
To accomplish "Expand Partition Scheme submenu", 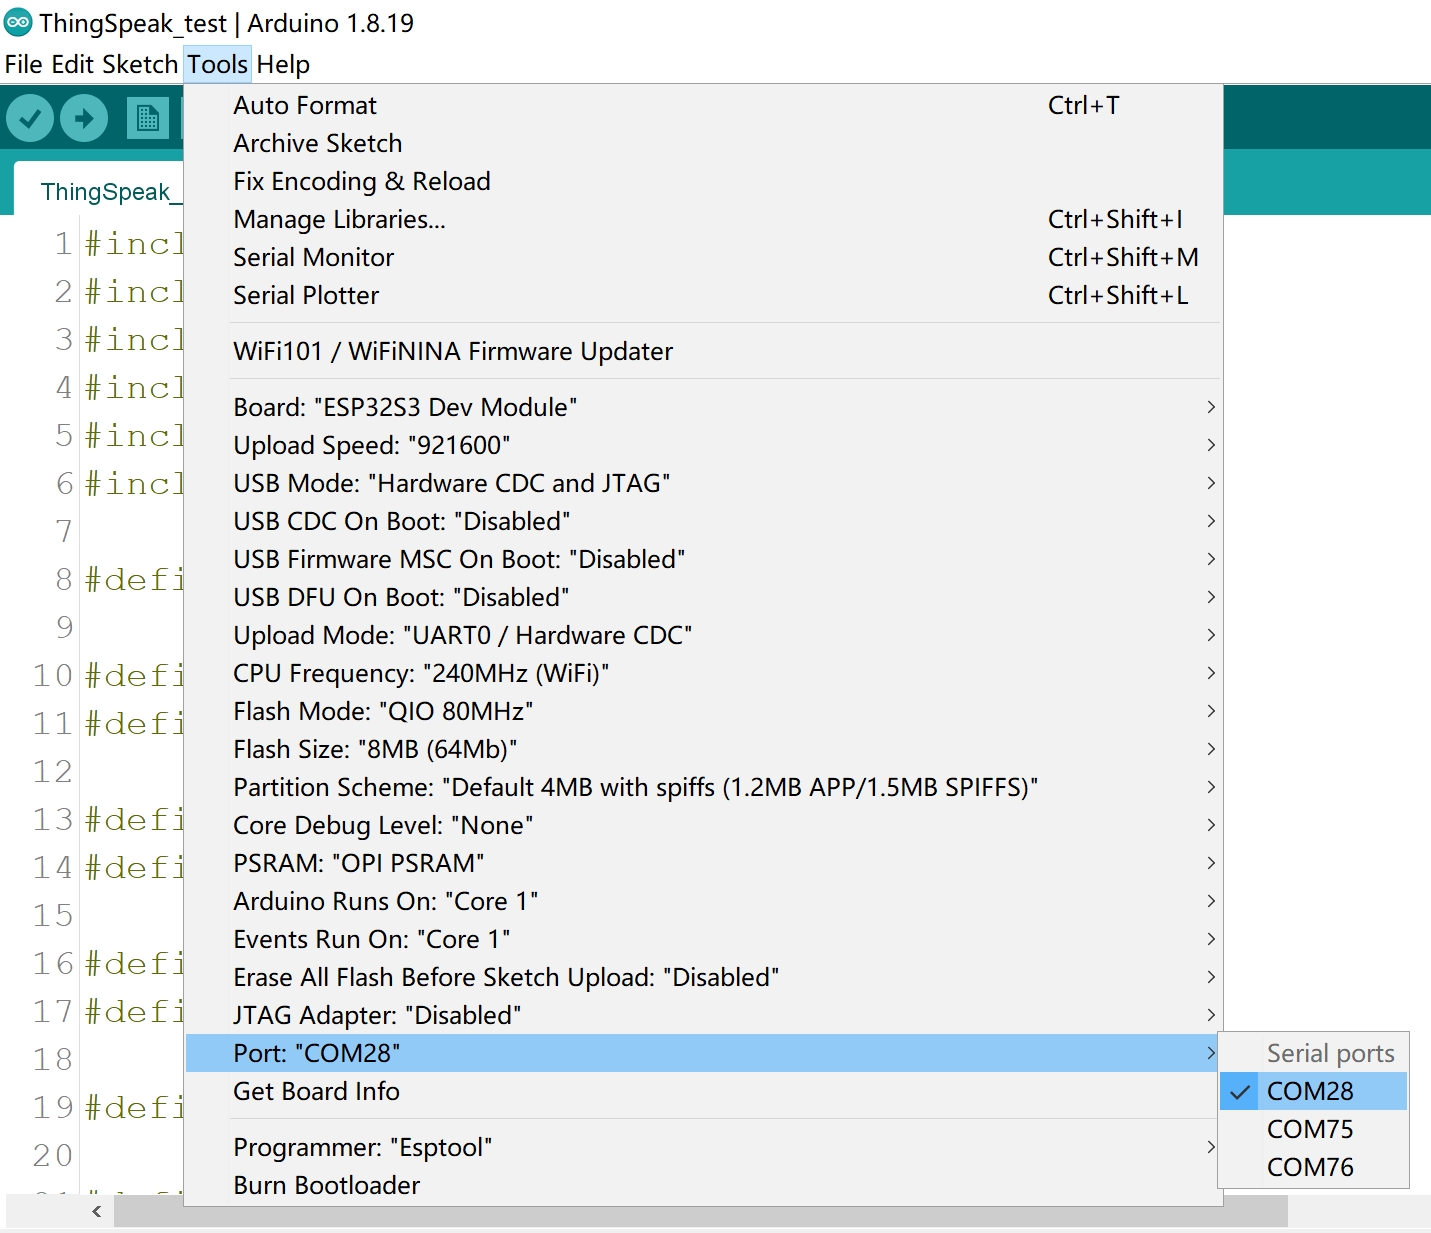I will coord(703,787).
